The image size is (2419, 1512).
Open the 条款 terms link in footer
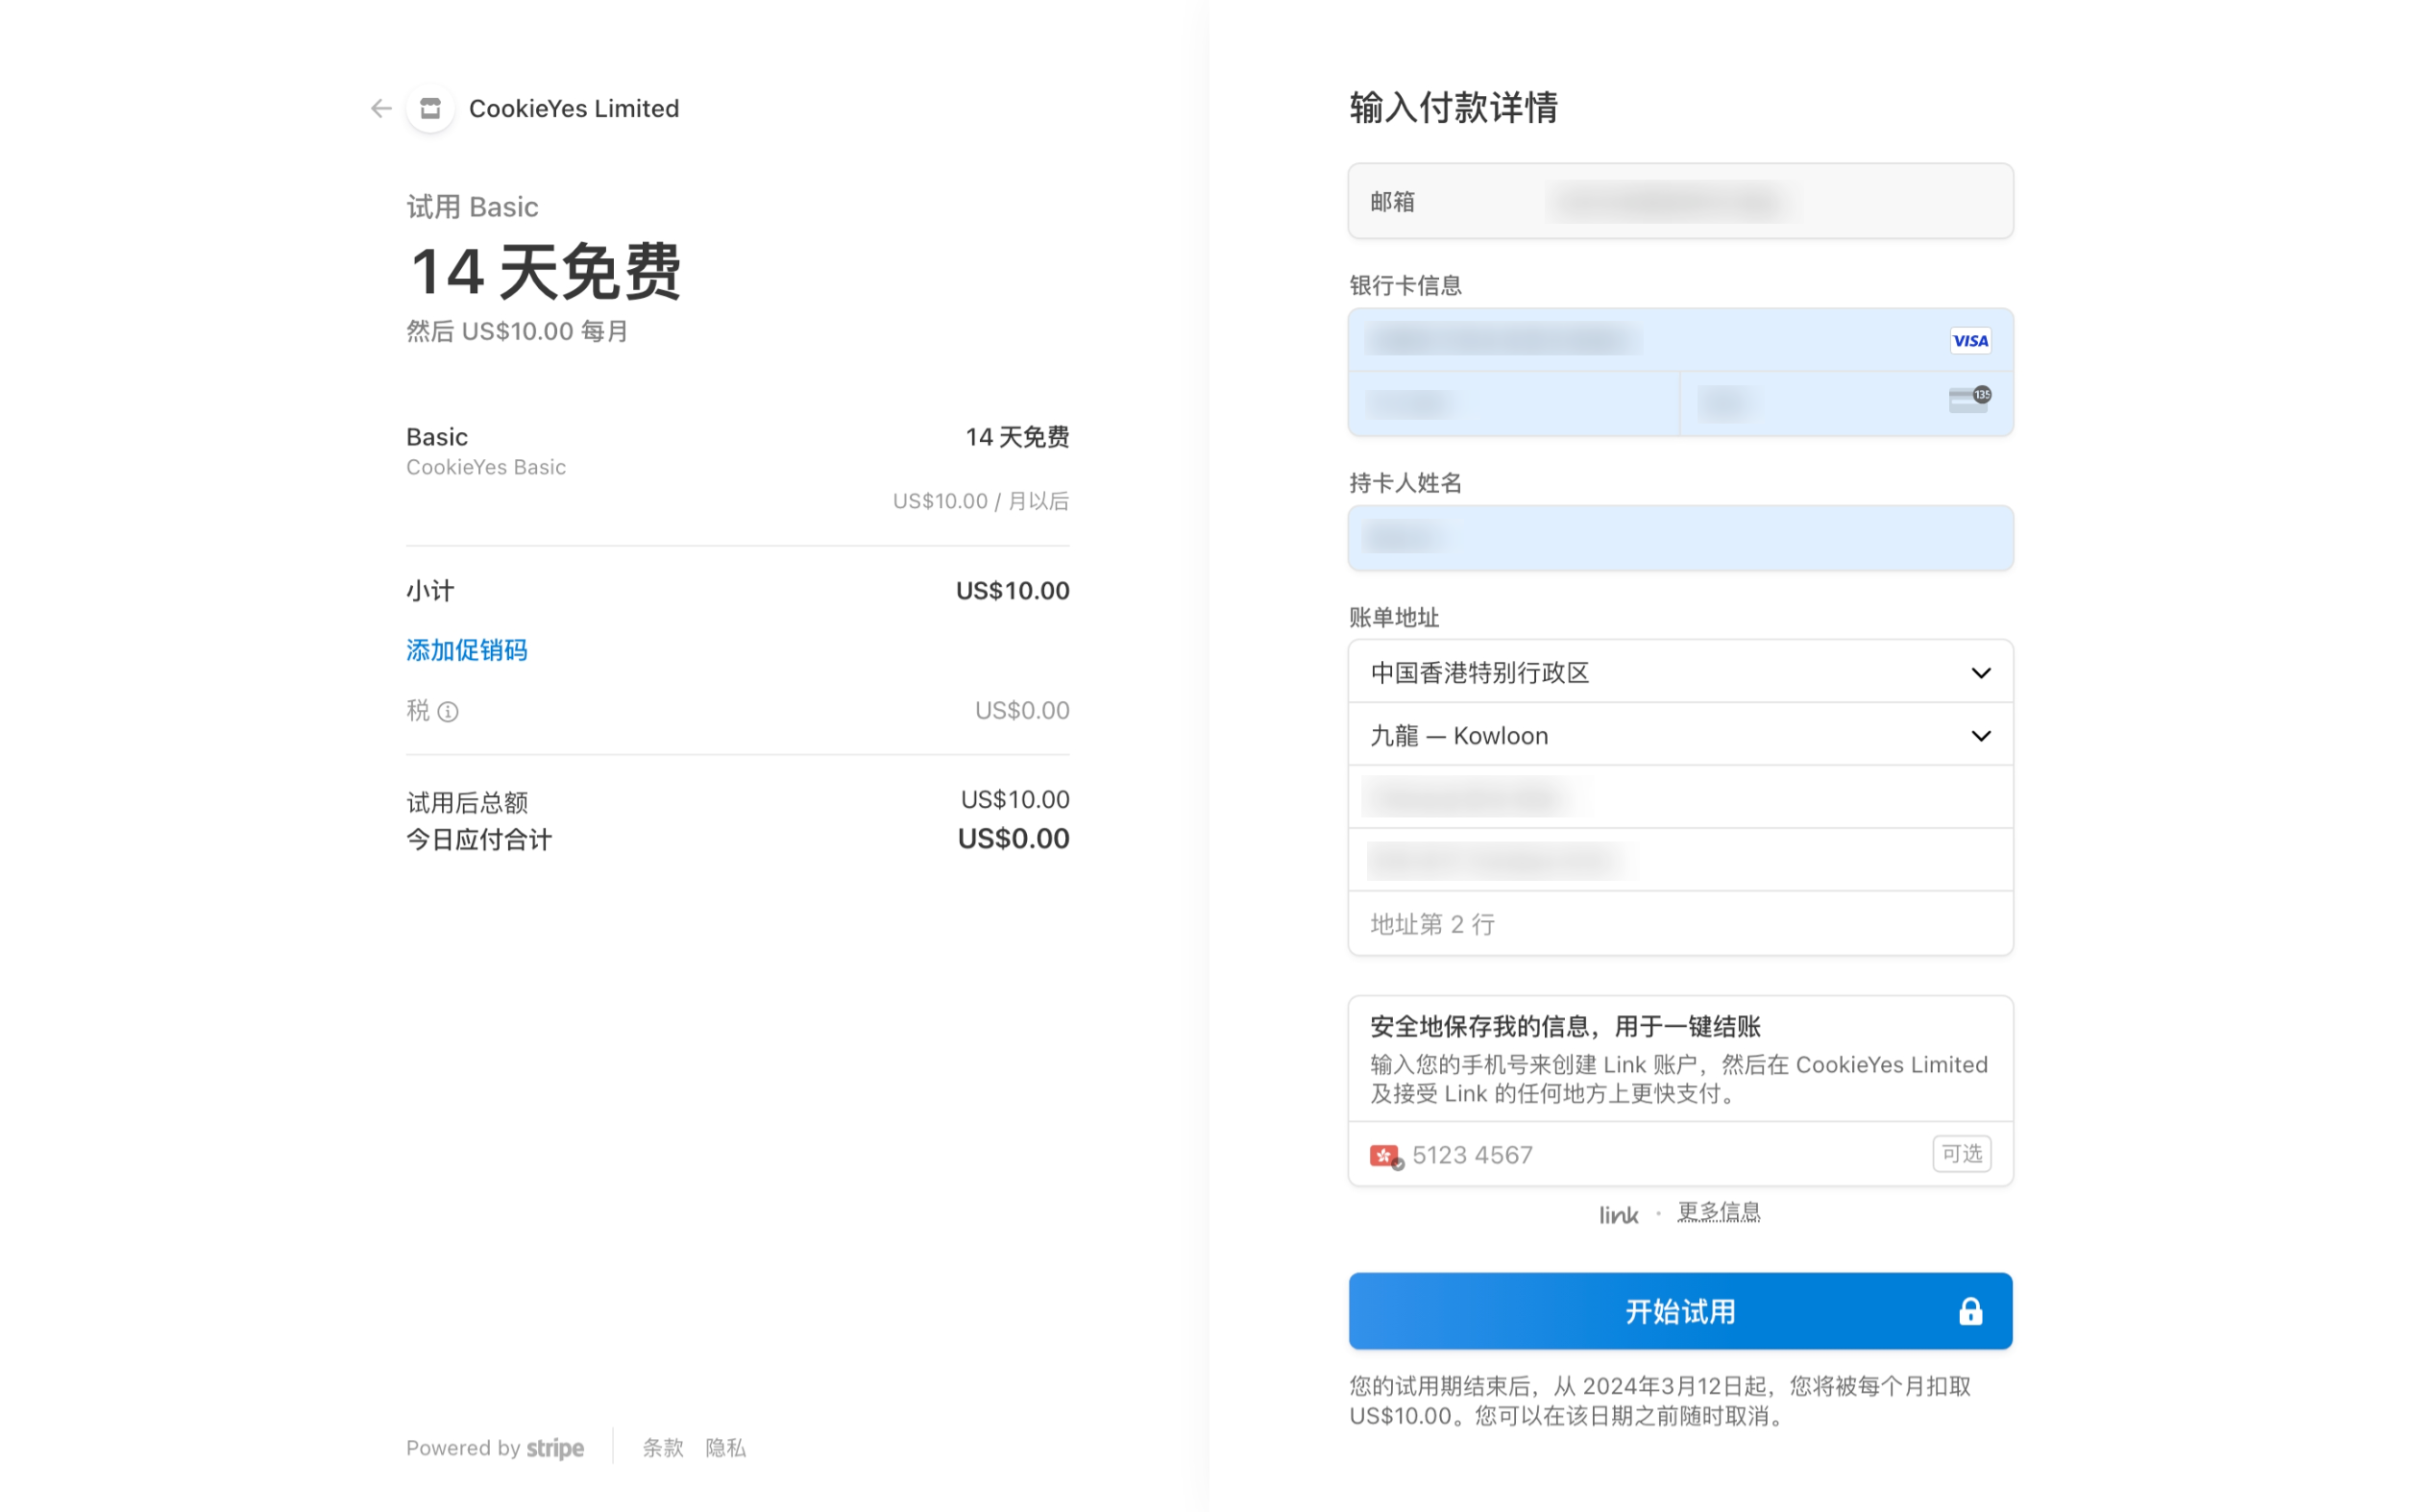tap(662, 1447)
